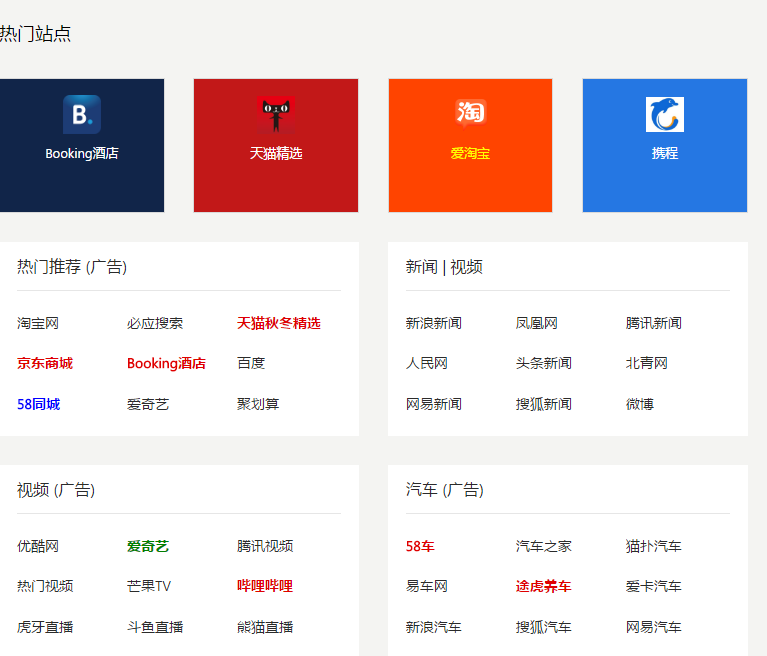Go to 猫扑汽车 link
Screen dimensions: 767x656
[x=654, y=546]
